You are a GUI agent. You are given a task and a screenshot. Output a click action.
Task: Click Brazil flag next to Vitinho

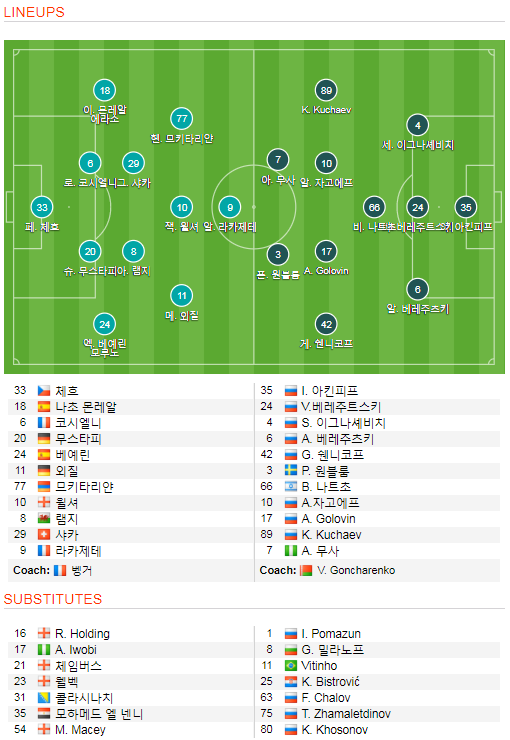click(x=291, y=666)
